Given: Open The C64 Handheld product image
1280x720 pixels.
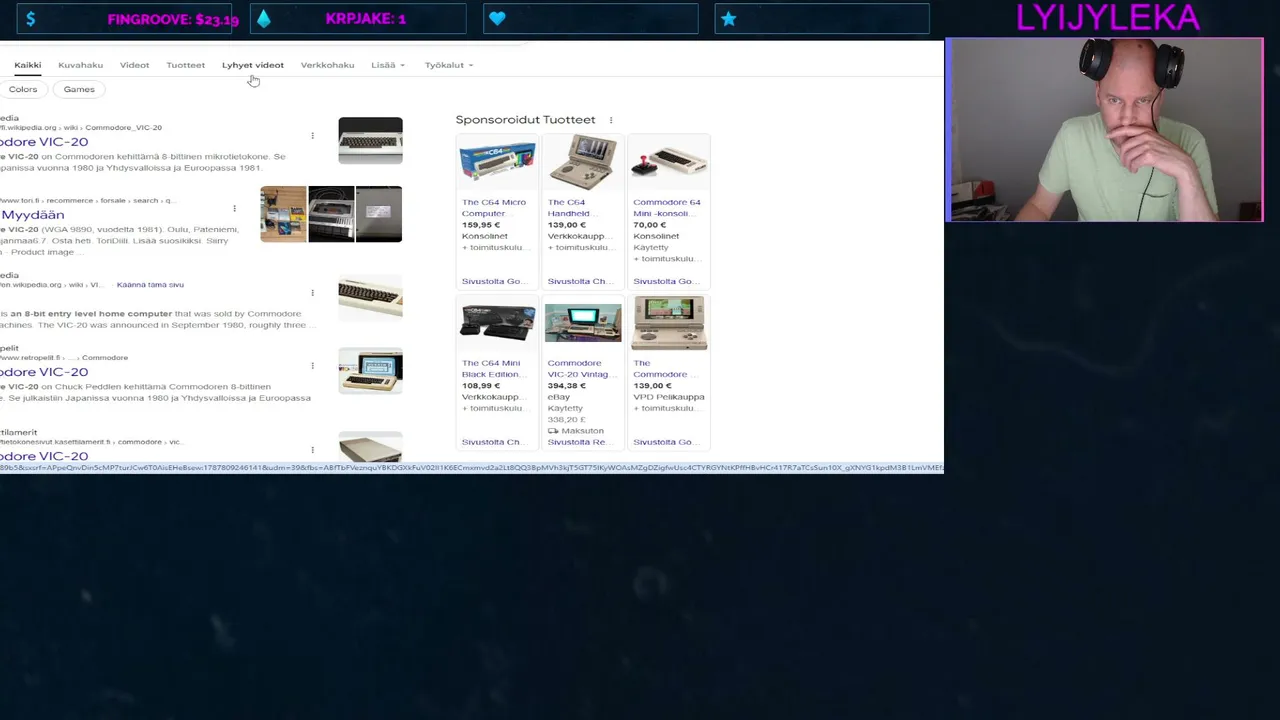Looking at the screenshot, I should coord(583,161).
